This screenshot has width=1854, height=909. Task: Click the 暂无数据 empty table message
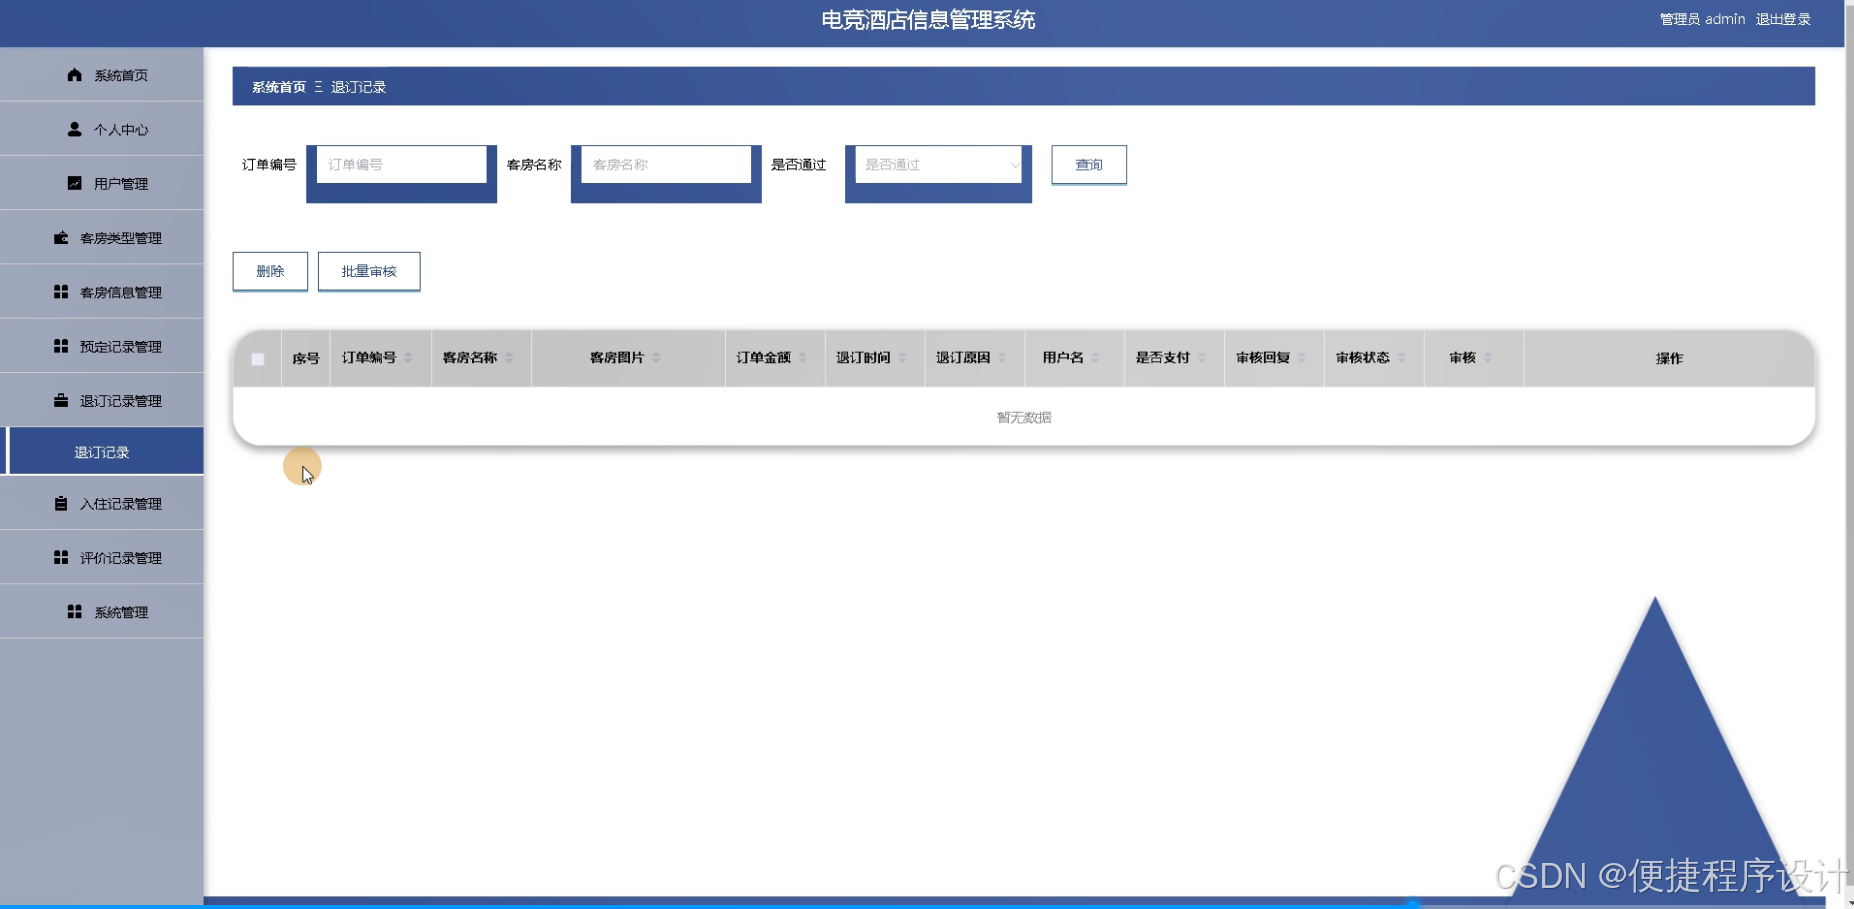(1024, 417)
